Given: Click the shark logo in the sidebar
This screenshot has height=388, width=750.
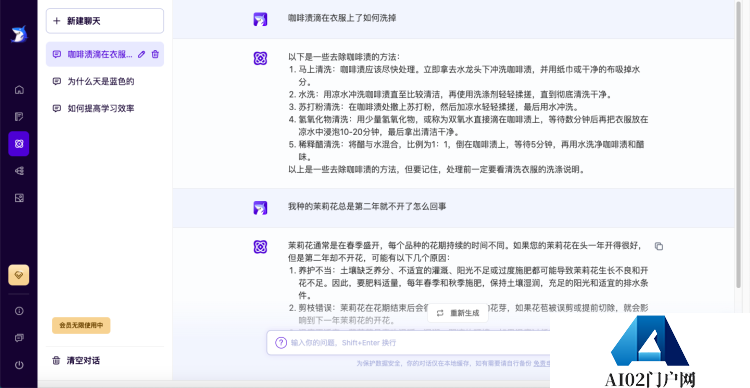Looking at the screenshot, I should (19, 34).
